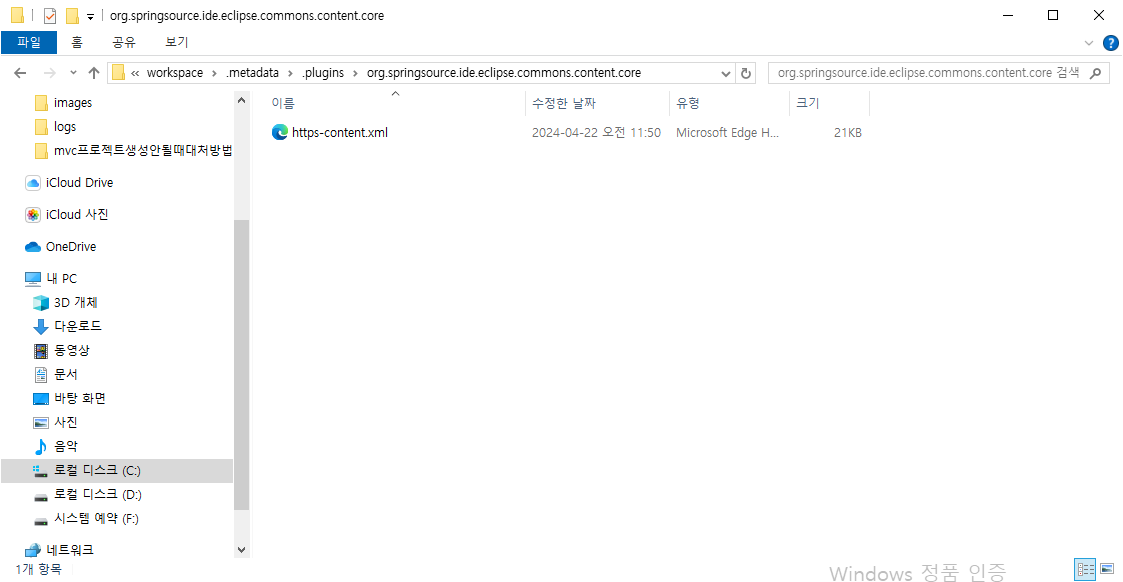Open the chevron dropdown after workspace
The image size is (1123, 582).
[x=213, y=73]
